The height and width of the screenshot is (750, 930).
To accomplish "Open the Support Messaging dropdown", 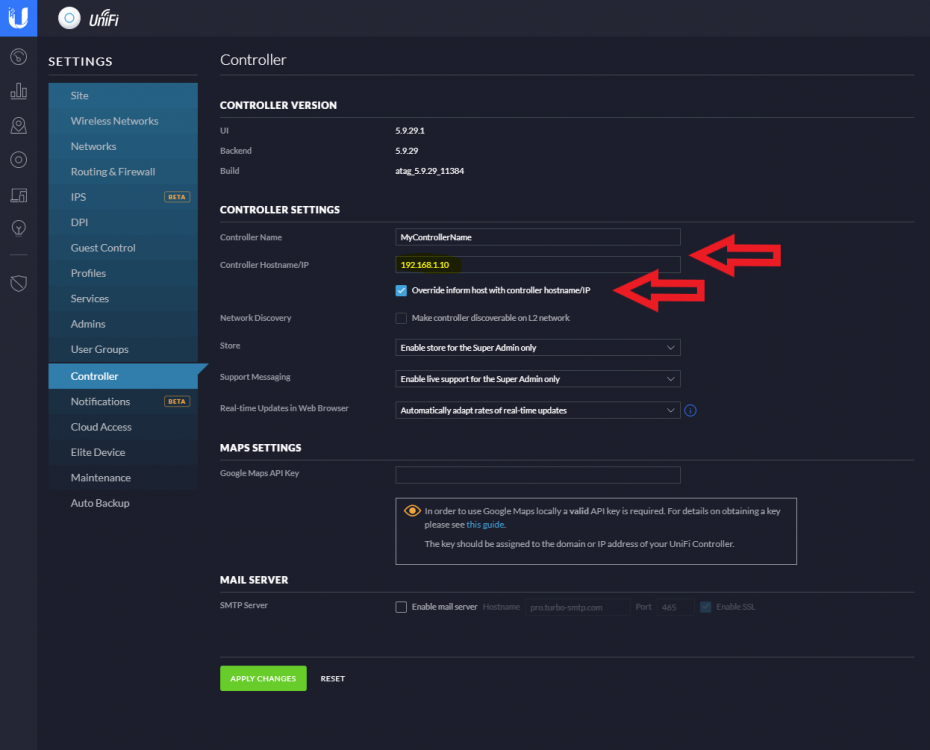I will [537, 379].
